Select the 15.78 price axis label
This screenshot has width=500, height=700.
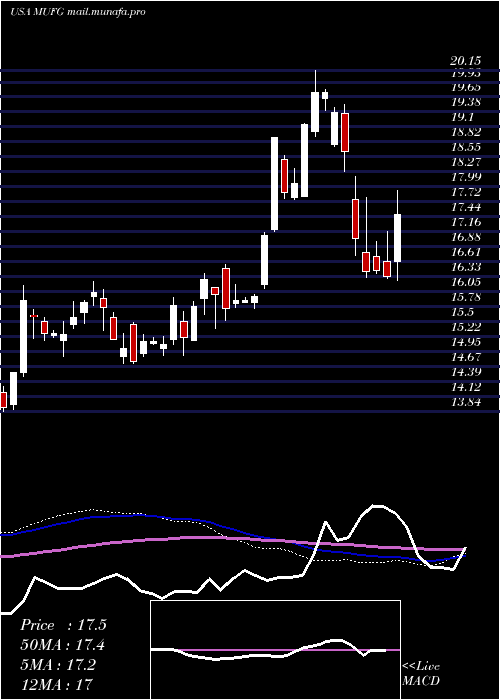[466, 297]
